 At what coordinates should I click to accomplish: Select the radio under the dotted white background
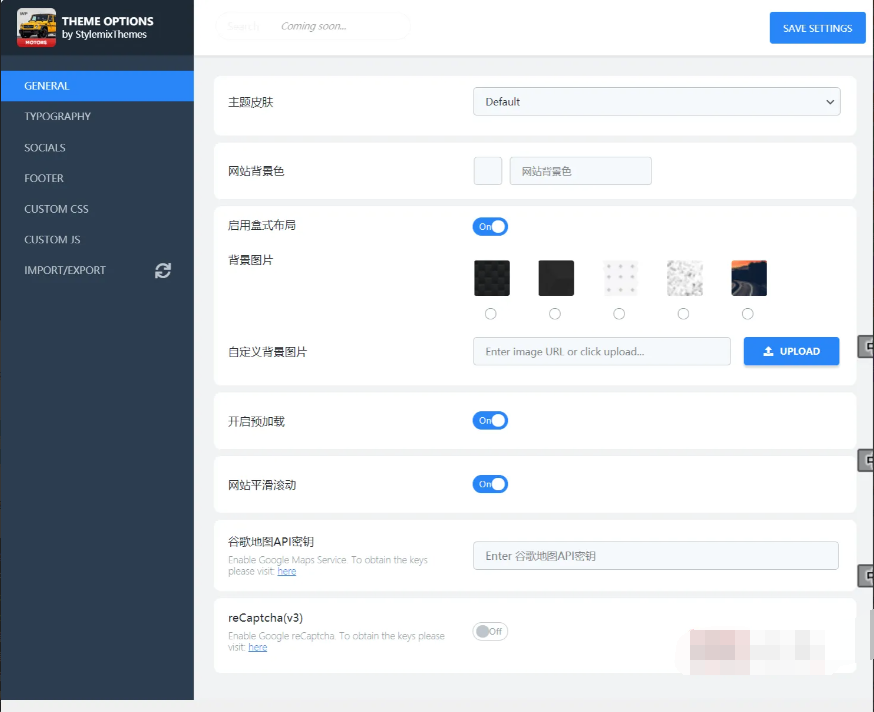[x=619, y=314]
